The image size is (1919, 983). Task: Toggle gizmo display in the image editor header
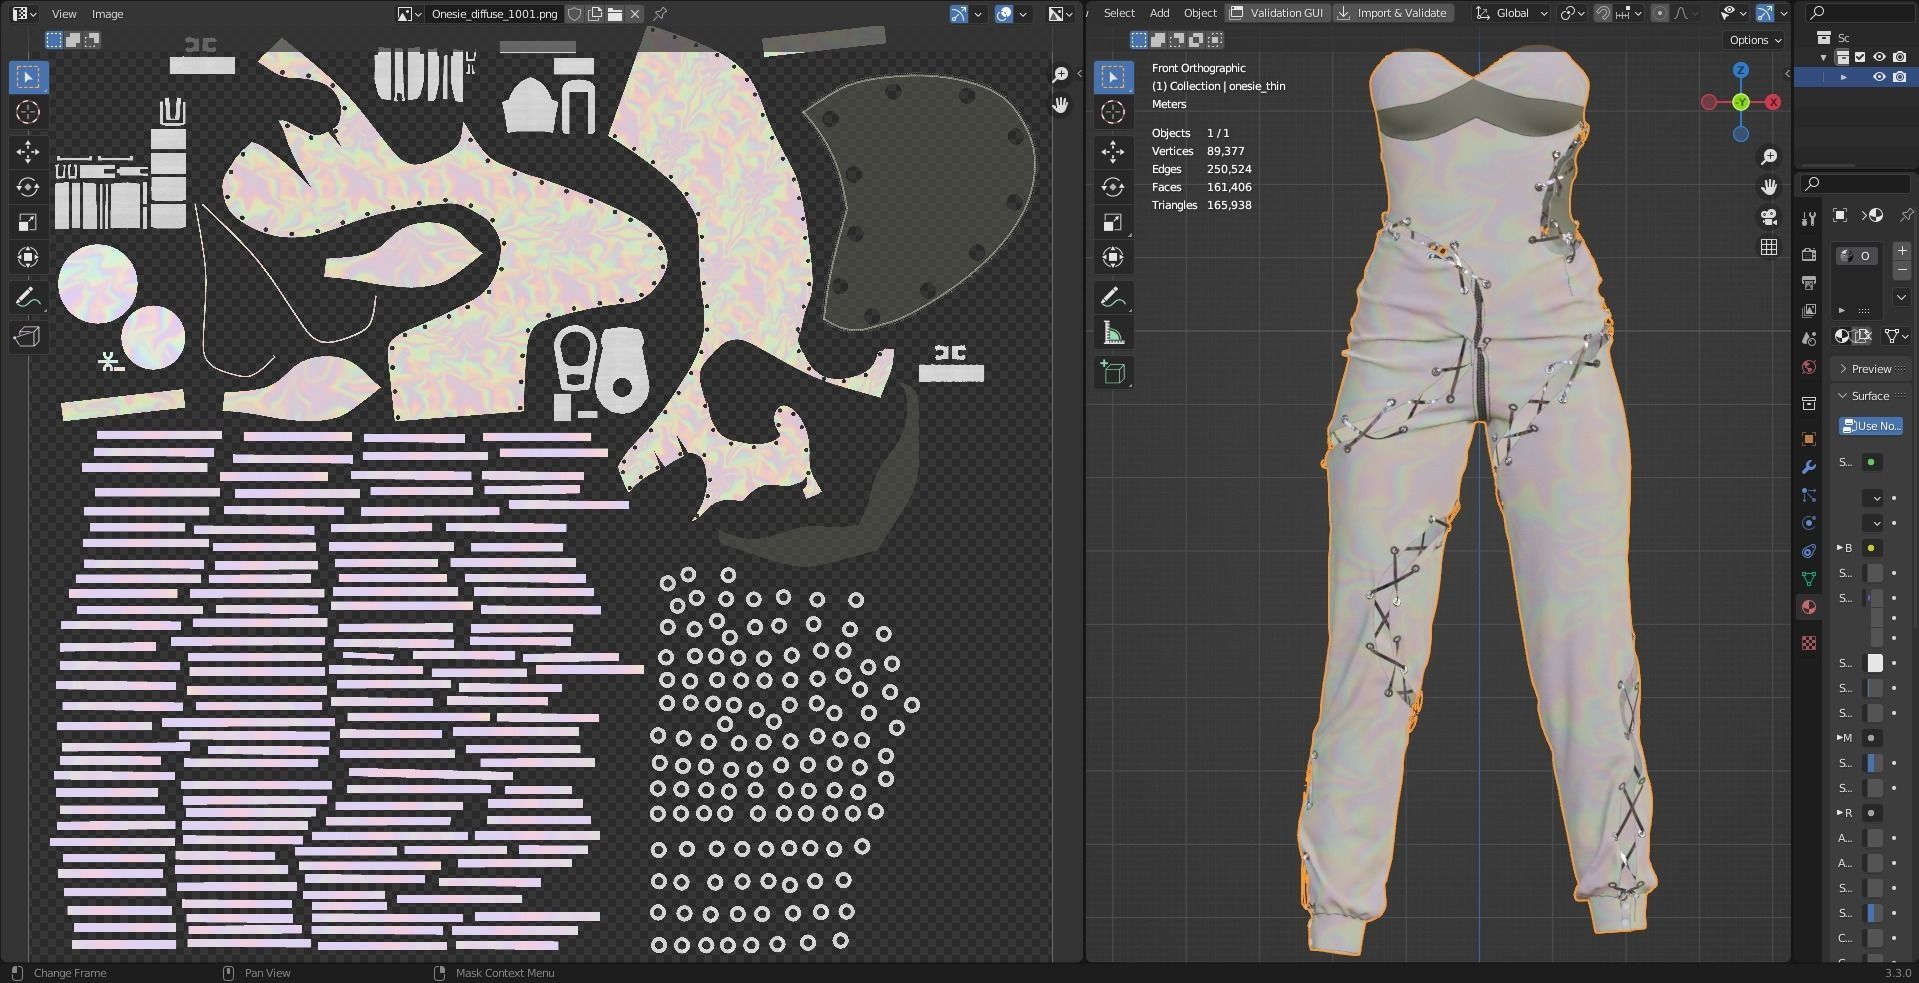pyautogui.click(x=959, y=14)
